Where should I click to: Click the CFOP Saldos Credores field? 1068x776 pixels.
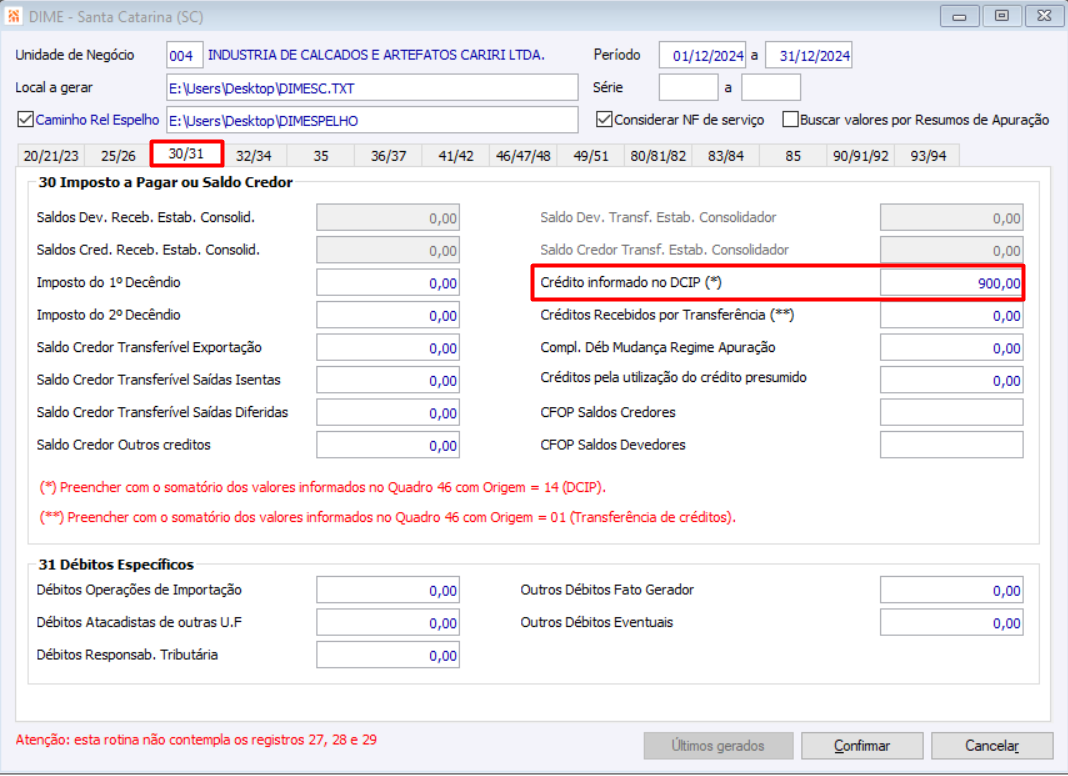pos(952,413)
